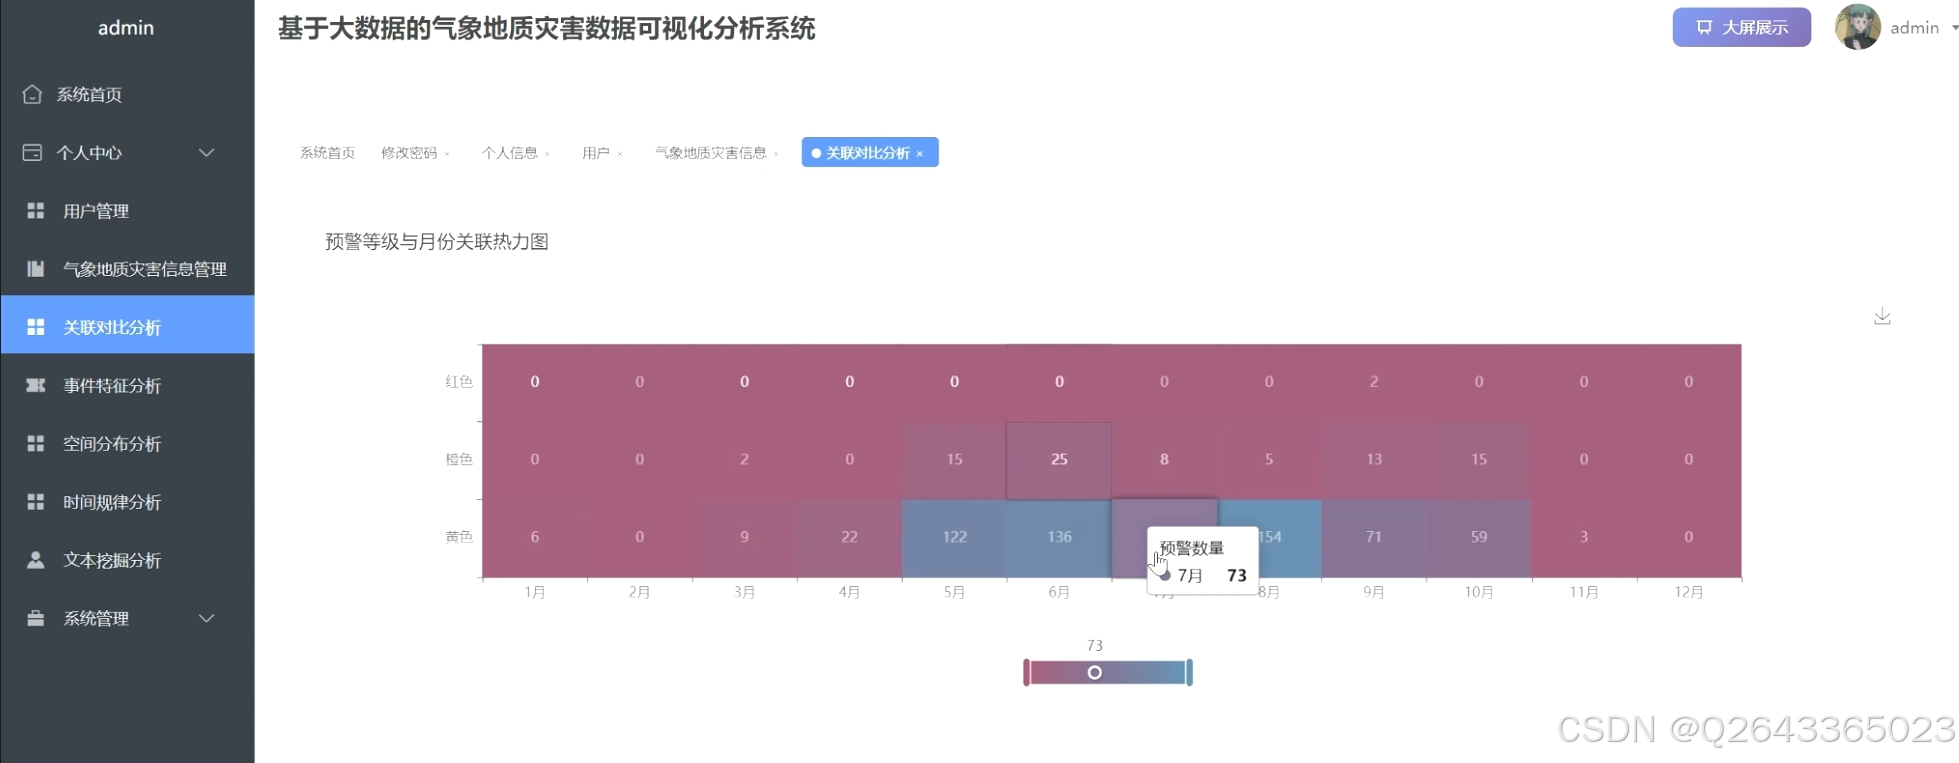This screenshot has width=1959, height=763.
Task: Open 系统首页 via its house icon in sidebar
Action: (32, 94)
